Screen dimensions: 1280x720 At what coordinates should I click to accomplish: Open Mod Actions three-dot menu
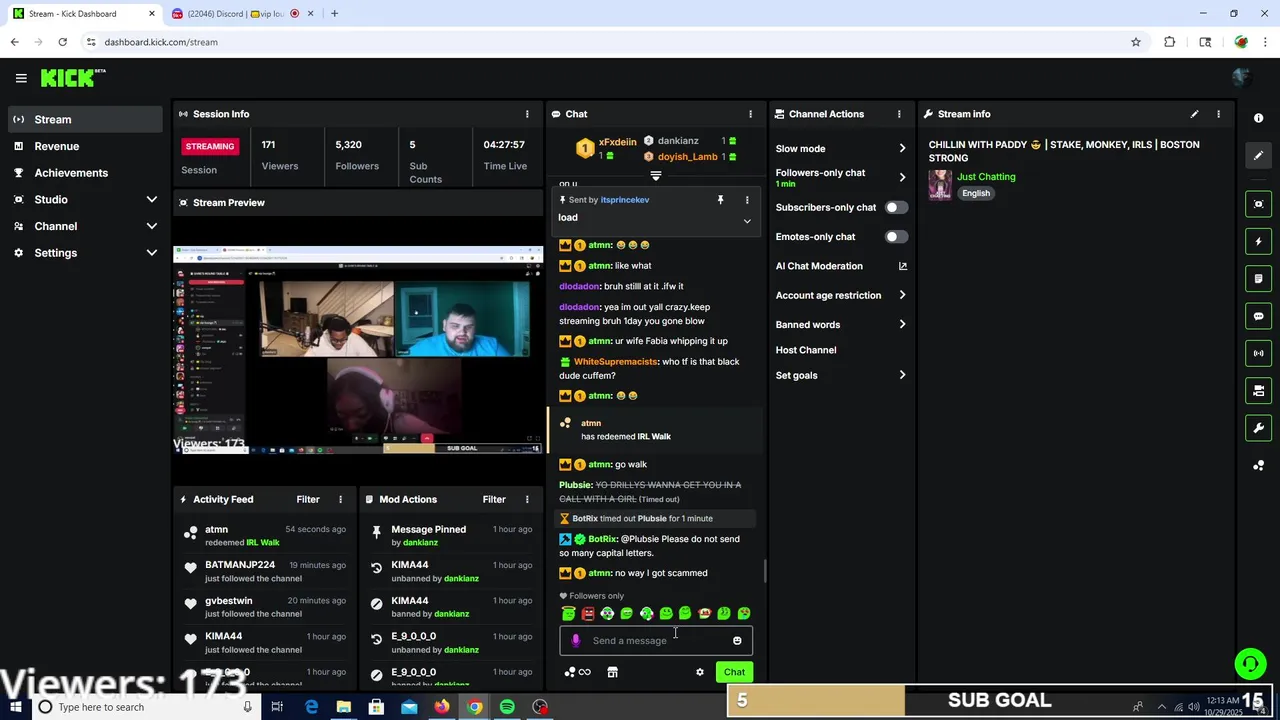click(x=527, y=499)
